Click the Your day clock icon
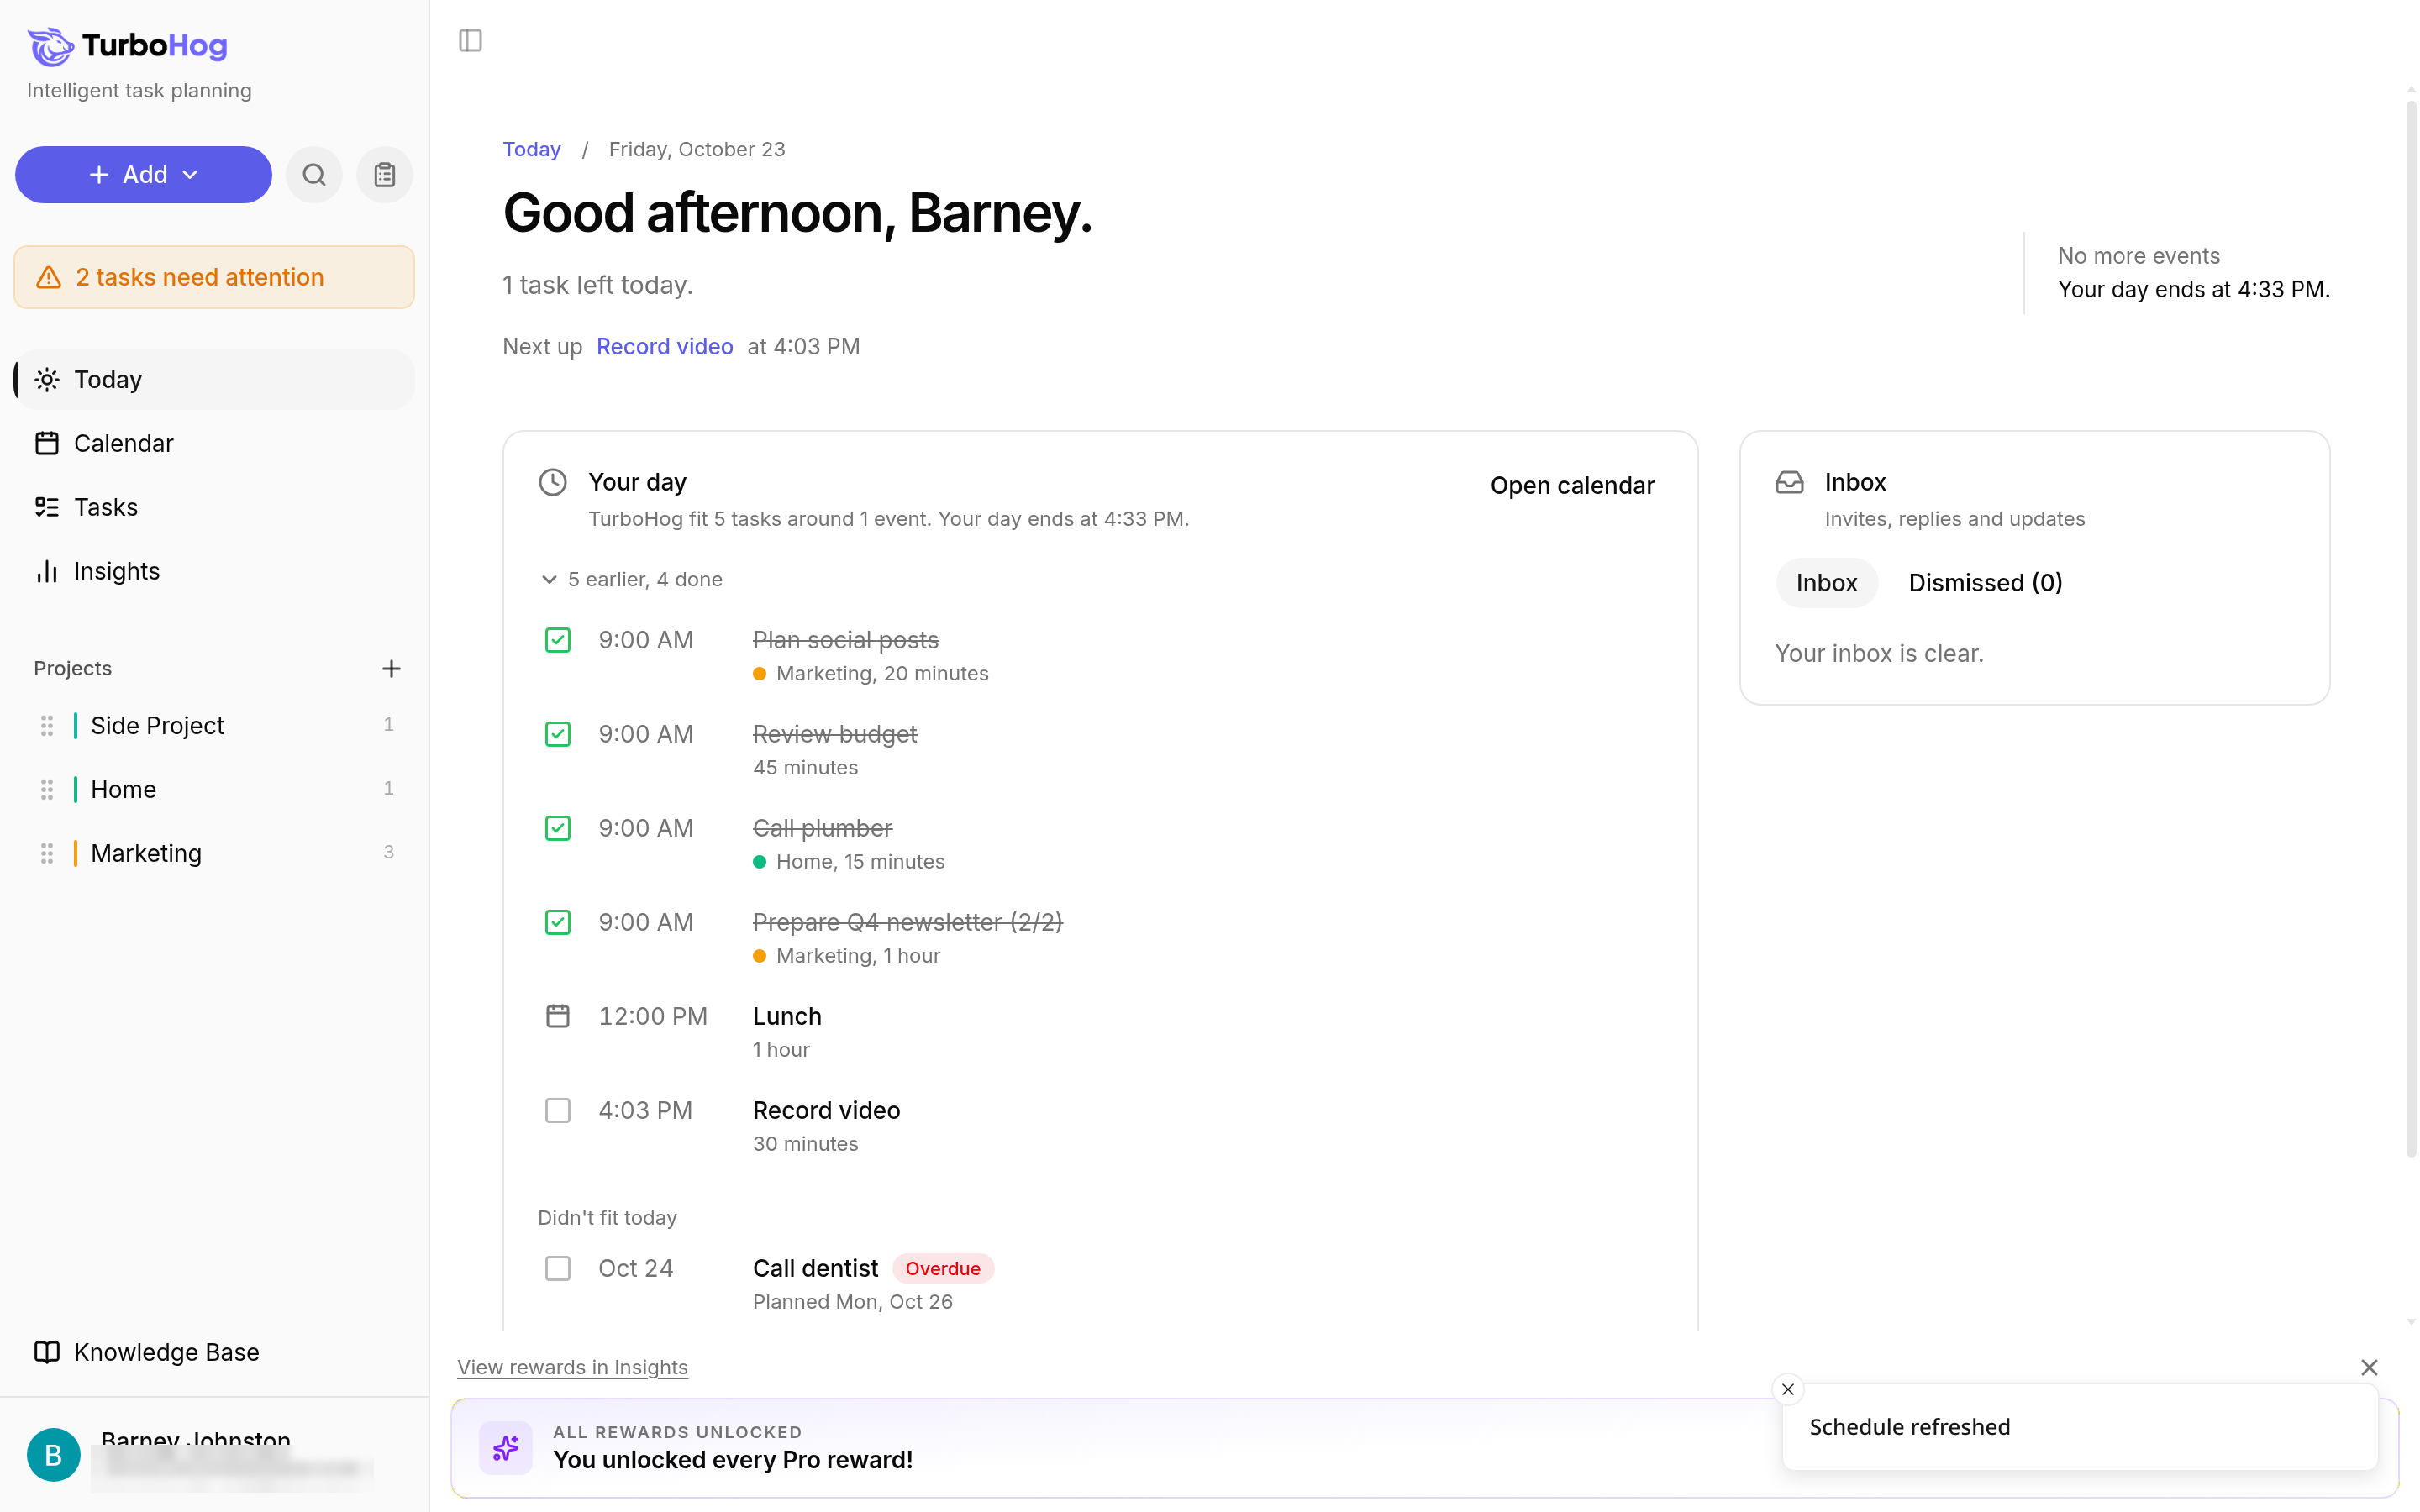This screenshot has height=1512, width=2420. (x=553, y=482)
